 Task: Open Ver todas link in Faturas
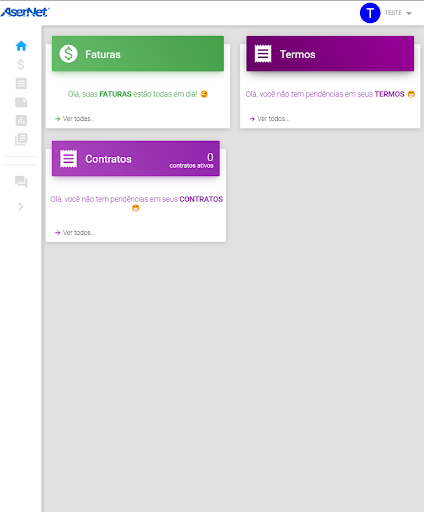[78, 119]
